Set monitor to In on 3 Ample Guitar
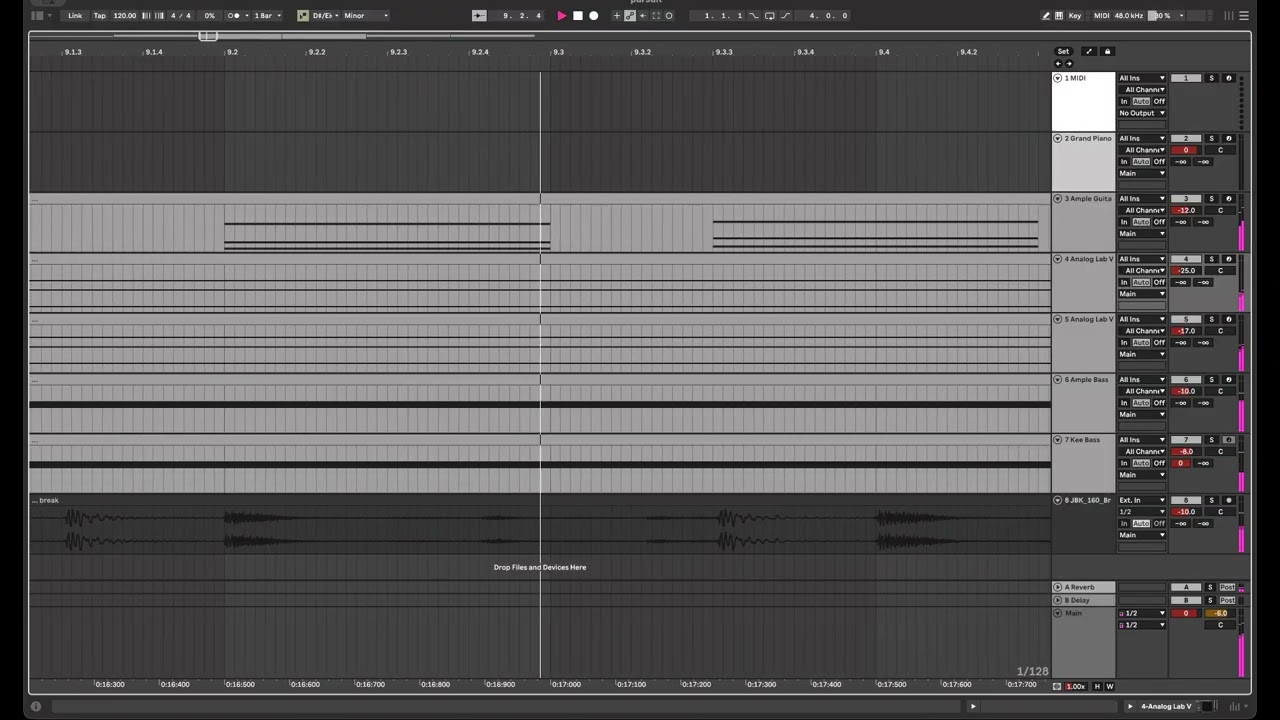Image resolution: width=1280 pixels, height=720 pixels. point(1124,222)
